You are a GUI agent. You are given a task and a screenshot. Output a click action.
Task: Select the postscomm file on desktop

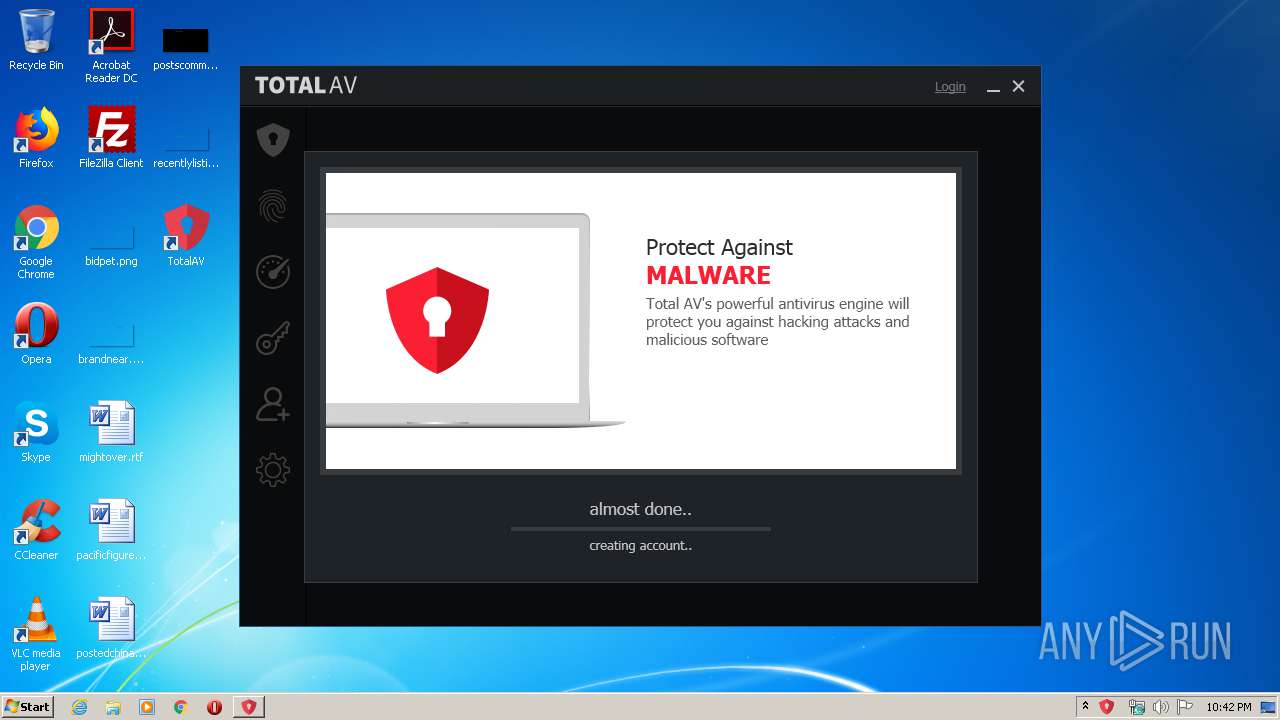[186, 48]
